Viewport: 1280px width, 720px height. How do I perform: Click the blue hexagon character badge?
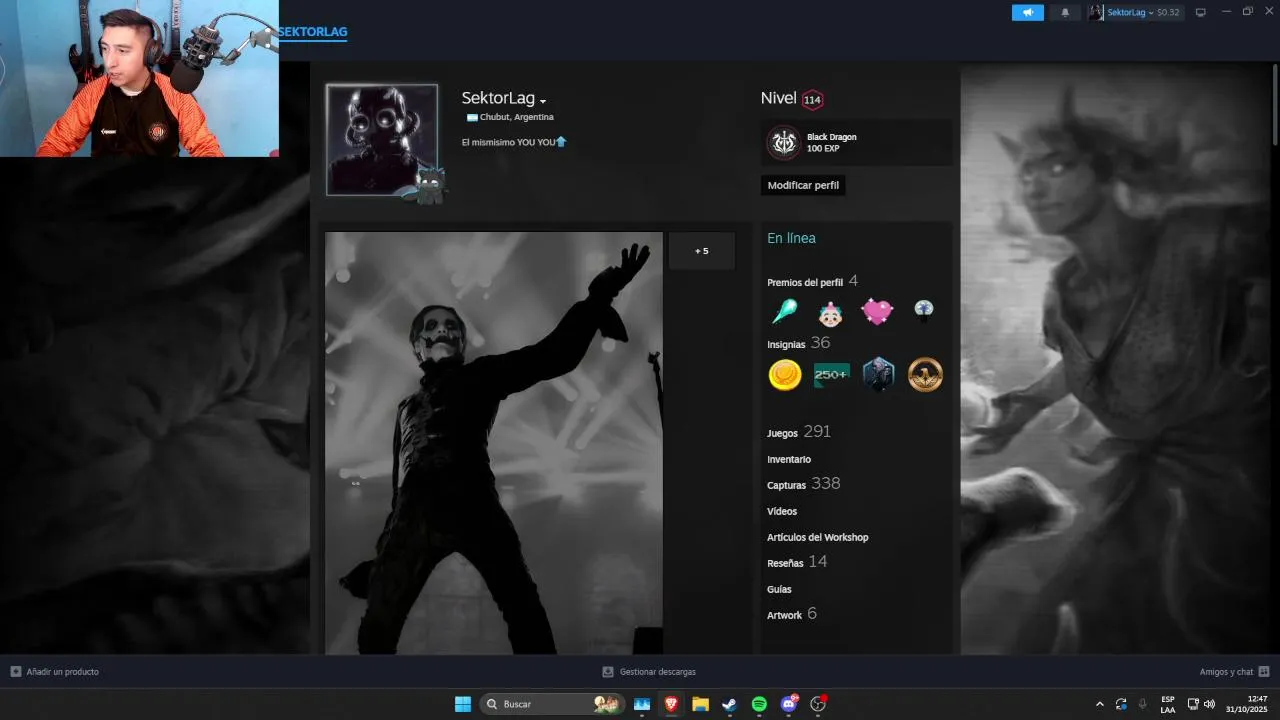point(878,375)
